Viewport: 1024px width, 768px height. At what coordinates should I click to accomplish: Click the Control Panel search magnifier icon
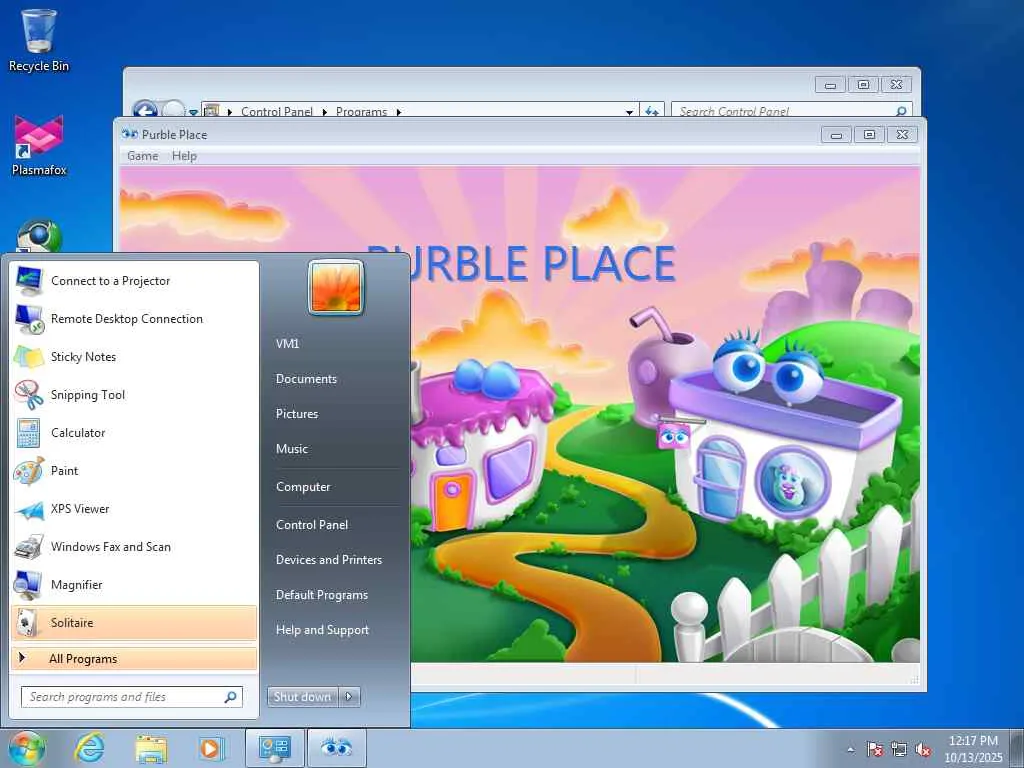coord(901,111)
